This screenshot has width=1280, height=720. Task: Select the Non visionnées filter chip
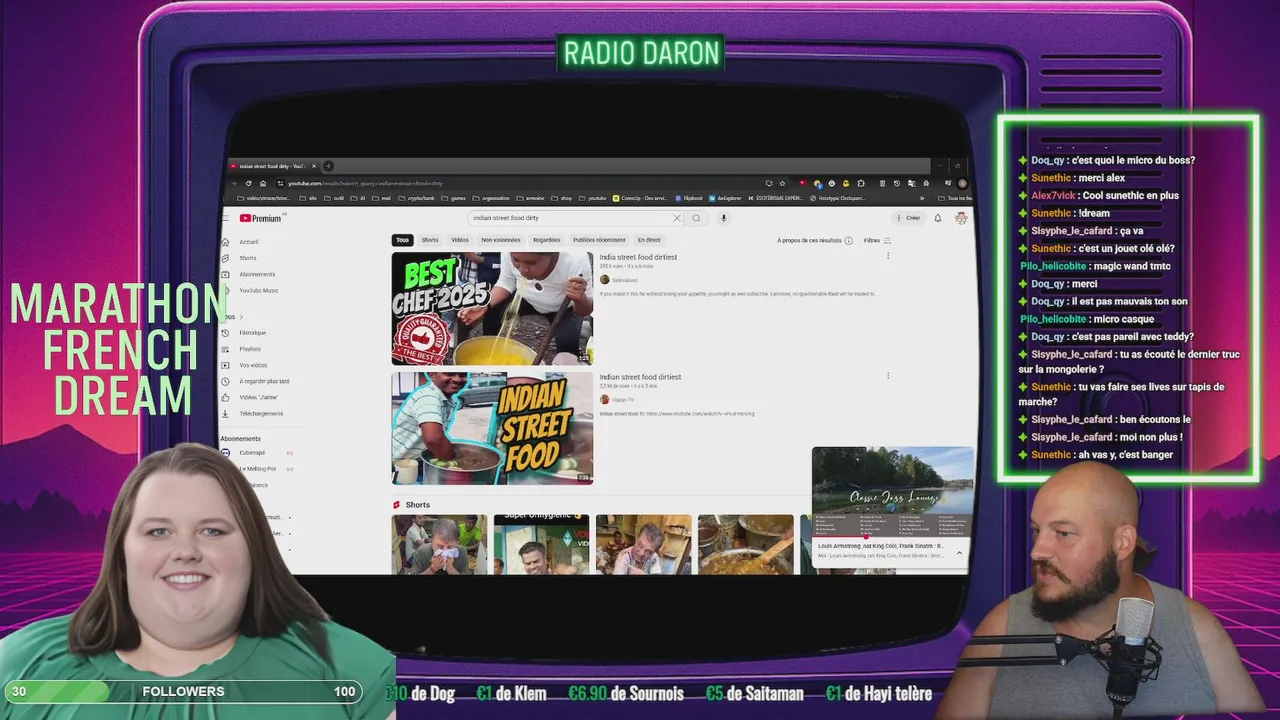point(501,240)
